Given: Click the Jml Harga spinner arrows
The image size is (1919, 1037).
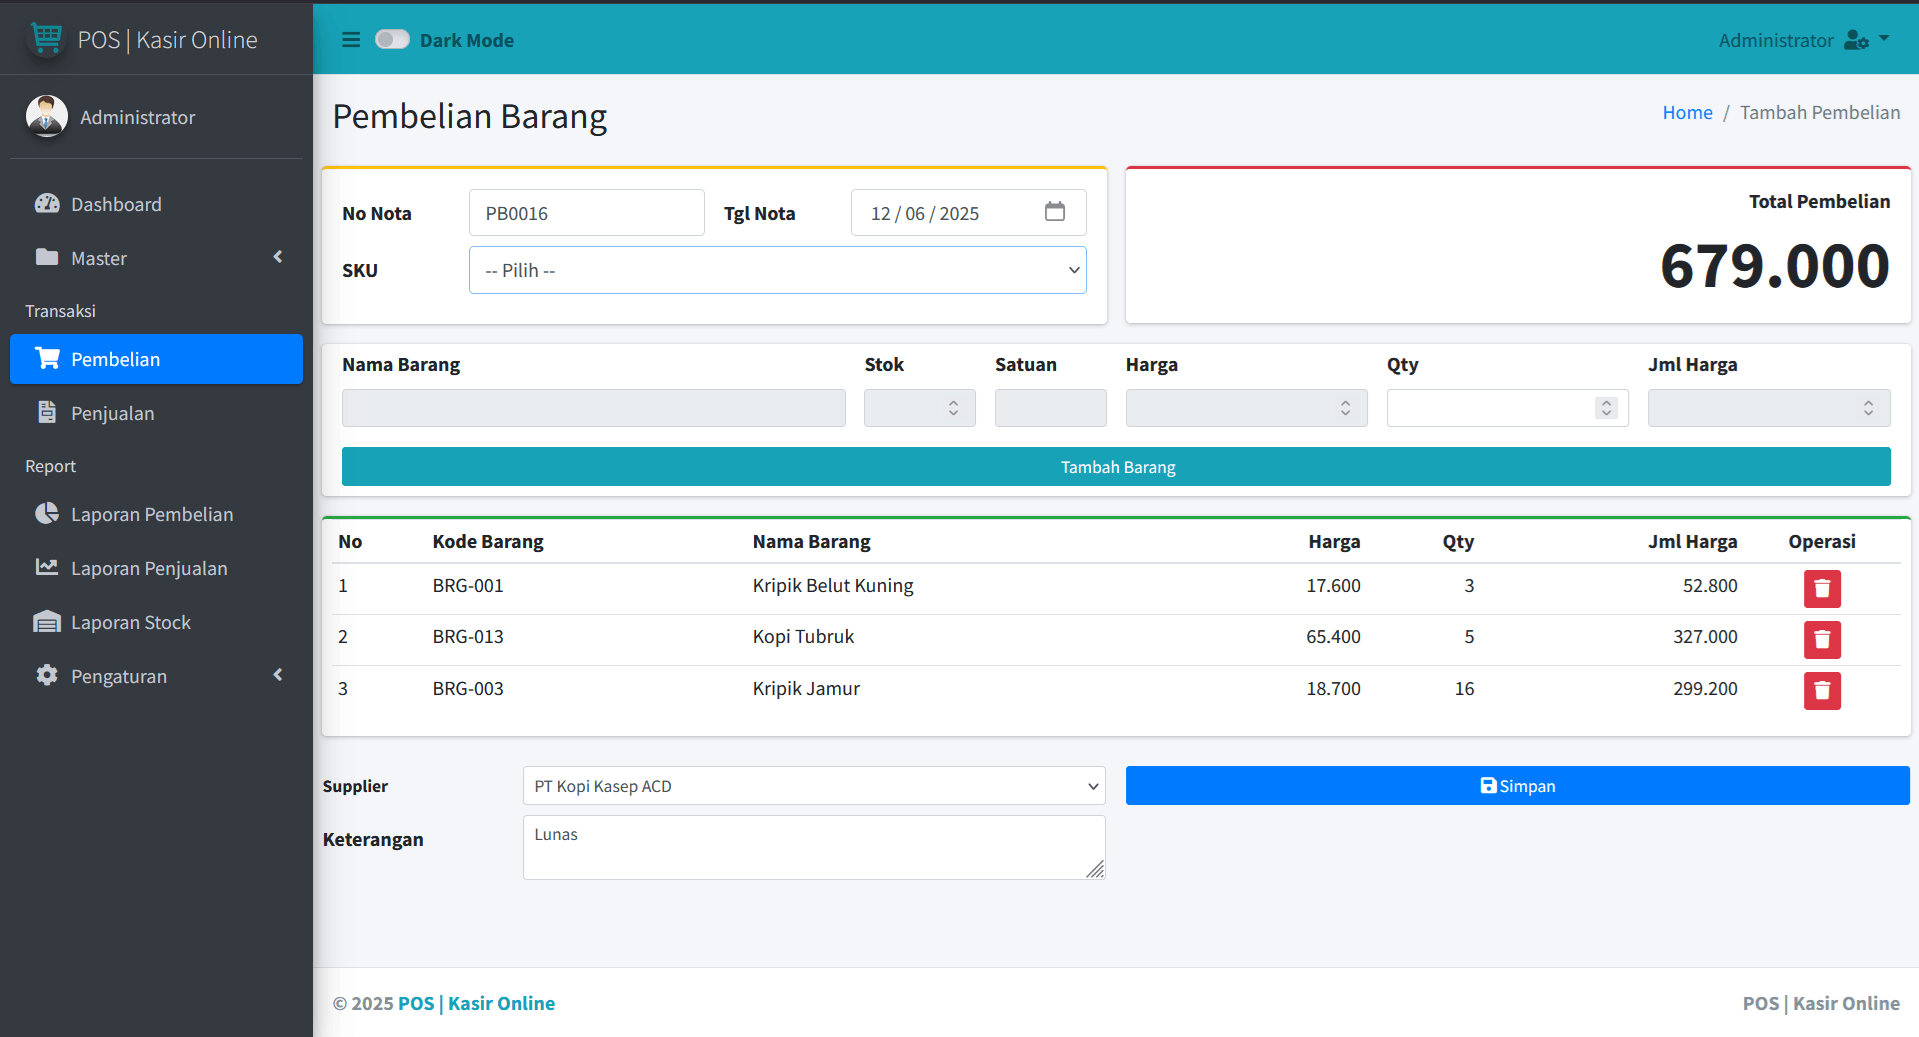Looking at the screenshot, I should click(1868, 408).
